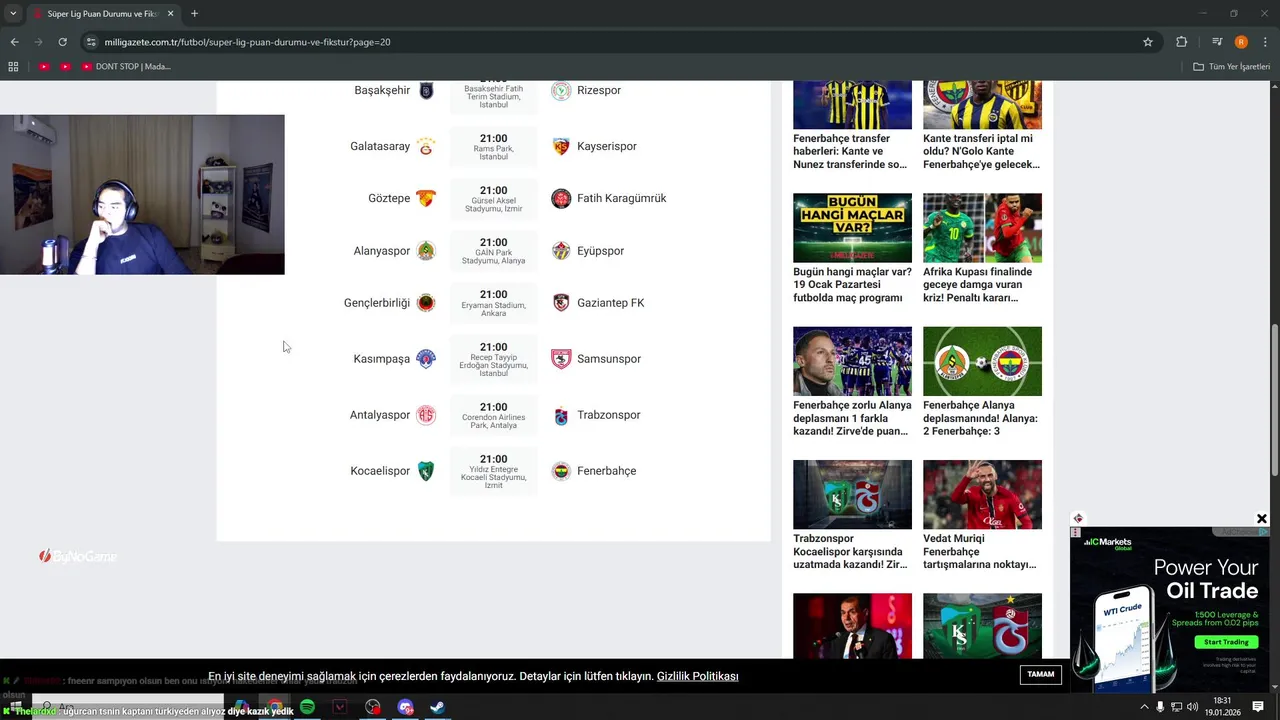Open Afrika Kupası finalinde article link
Viewport: 1280px width, 720px height.
tap(982, 285)
